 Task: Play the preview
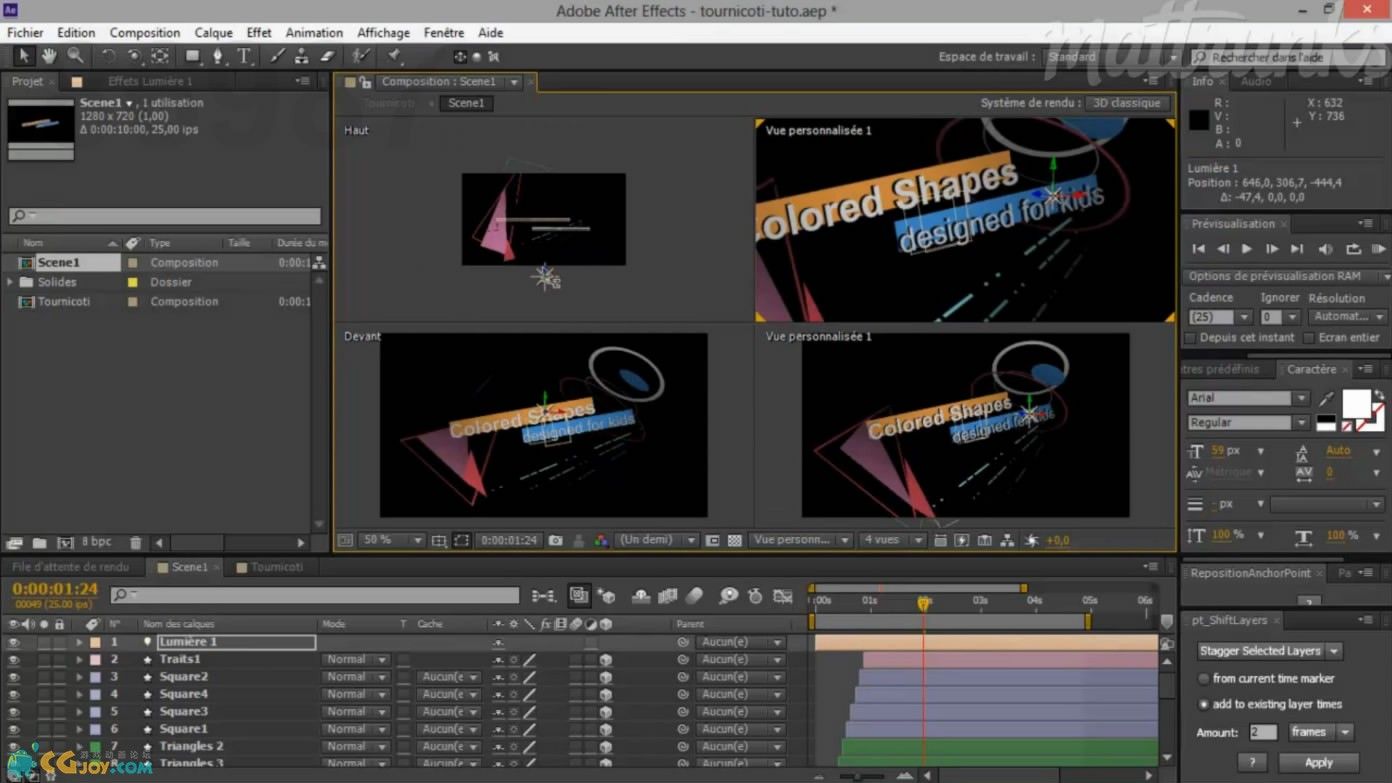pos(1246,249)
